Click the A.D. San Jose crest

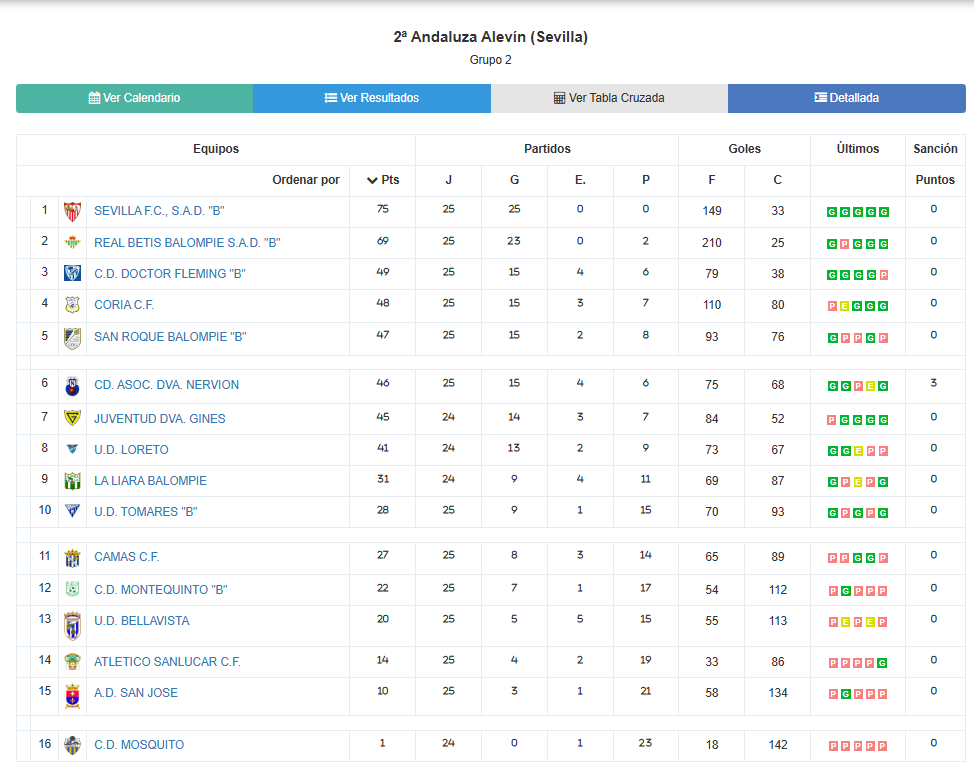point(72,696)
